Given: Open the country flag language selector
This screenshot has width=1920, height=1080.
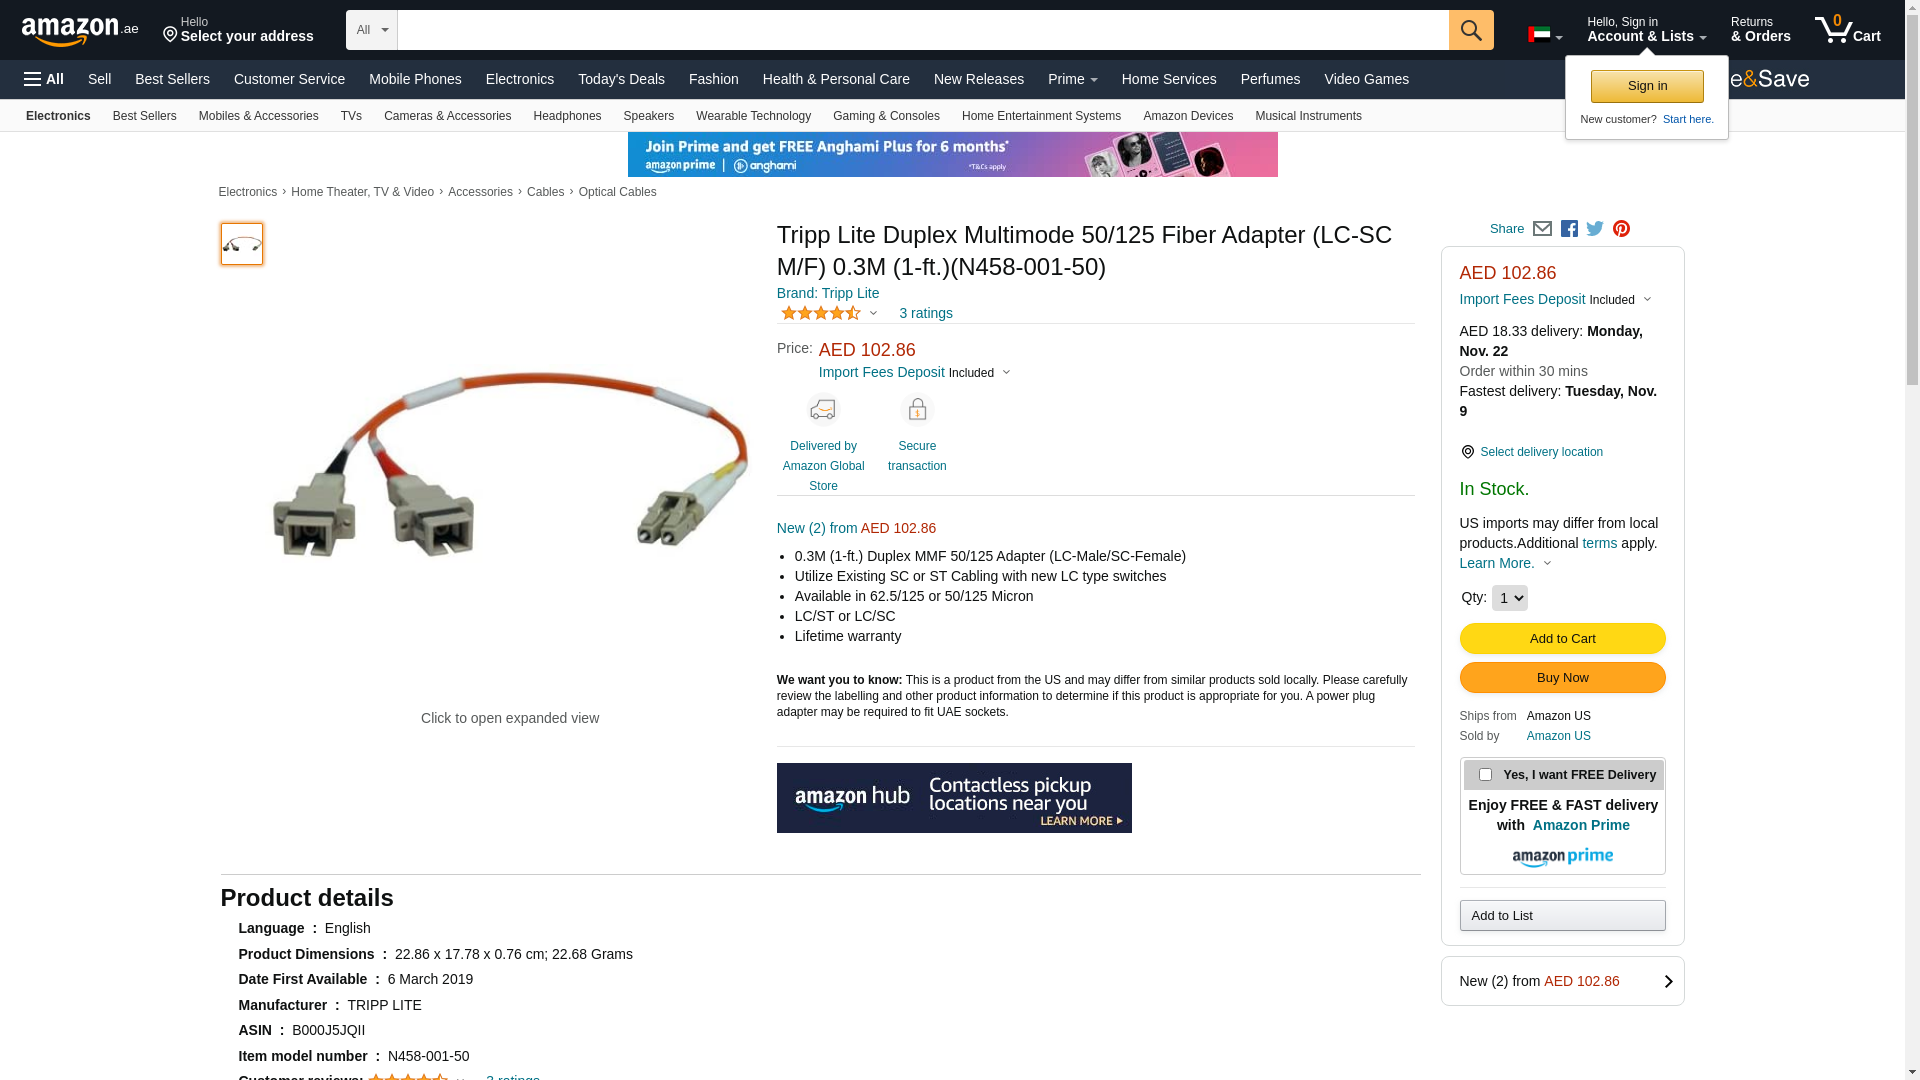Looking at the screenshot, I should point(1545,36).
